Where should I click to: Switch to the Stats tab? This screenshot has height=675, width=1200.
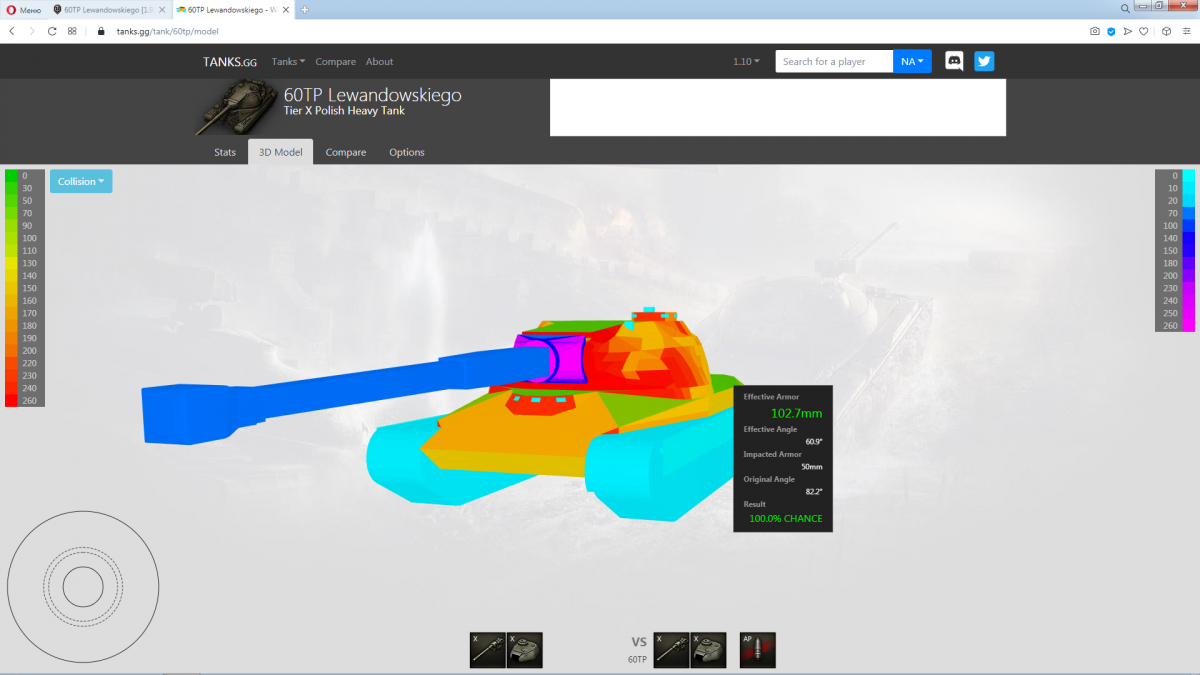coord(225,152)
